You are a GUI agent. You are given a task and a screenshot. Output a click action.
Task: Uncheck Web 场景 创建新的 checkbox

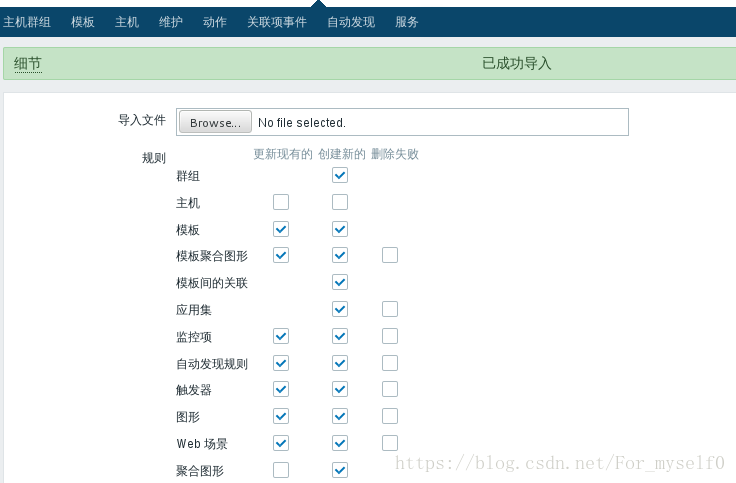[340, 443]
